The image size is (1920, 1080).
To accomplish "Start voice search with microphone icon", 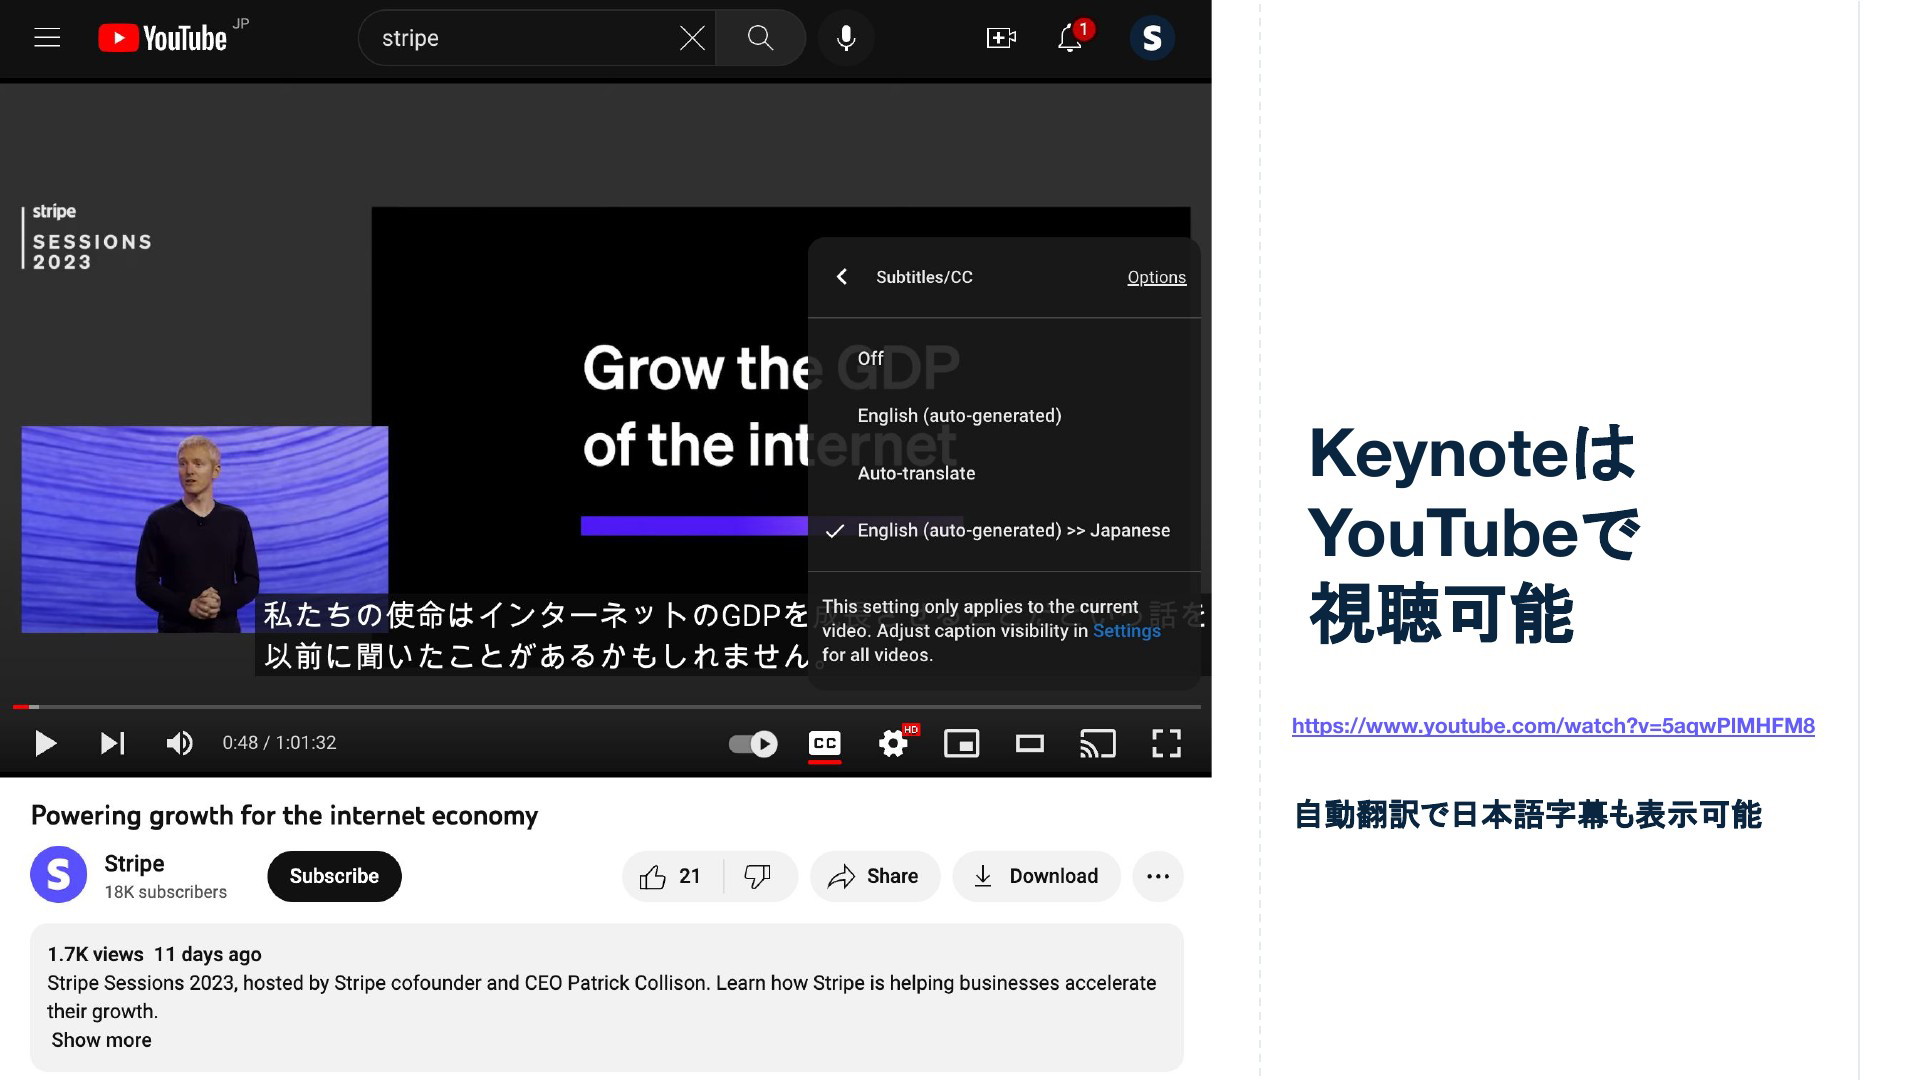I will [846, 38].
